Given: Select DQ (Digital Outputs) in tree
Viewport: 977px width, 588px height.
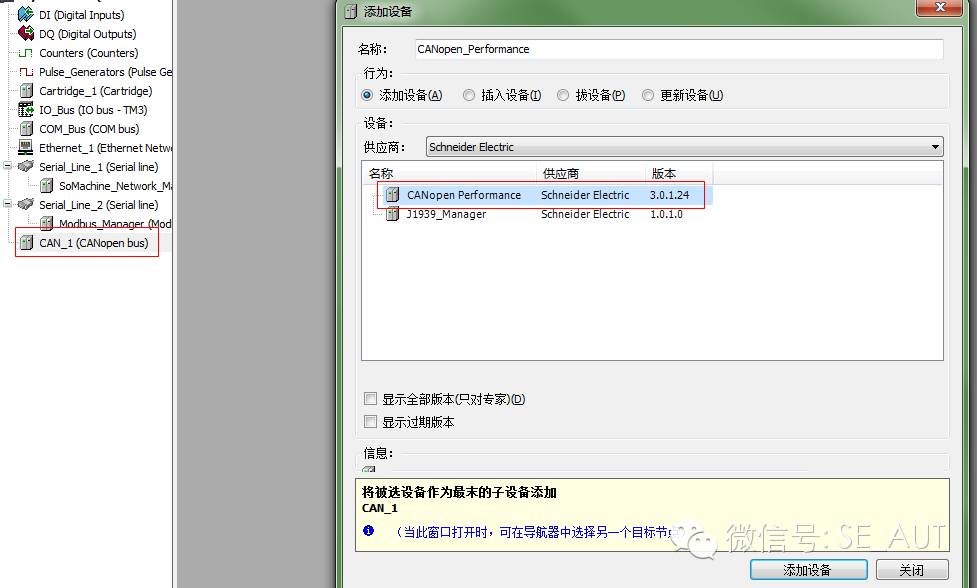Looking at the screenshot, I should click(87, 34).
